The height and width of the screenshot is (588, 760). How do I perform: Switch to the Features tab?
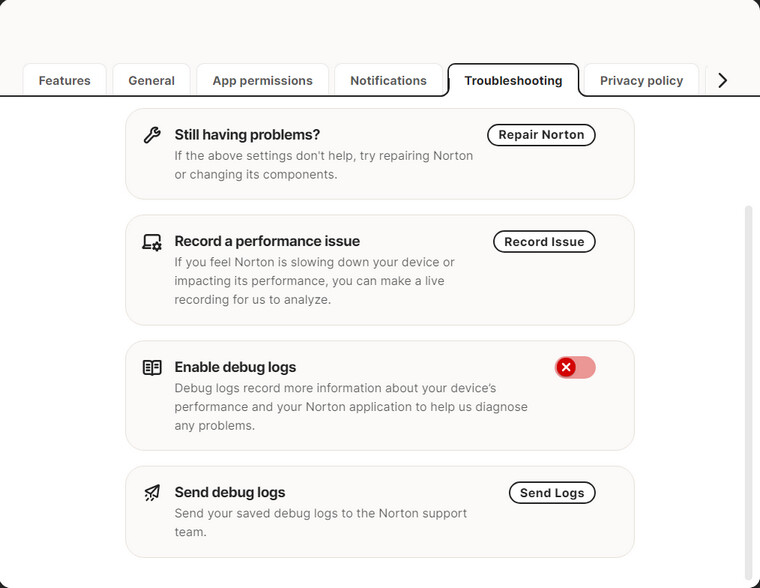pos(65,81)
